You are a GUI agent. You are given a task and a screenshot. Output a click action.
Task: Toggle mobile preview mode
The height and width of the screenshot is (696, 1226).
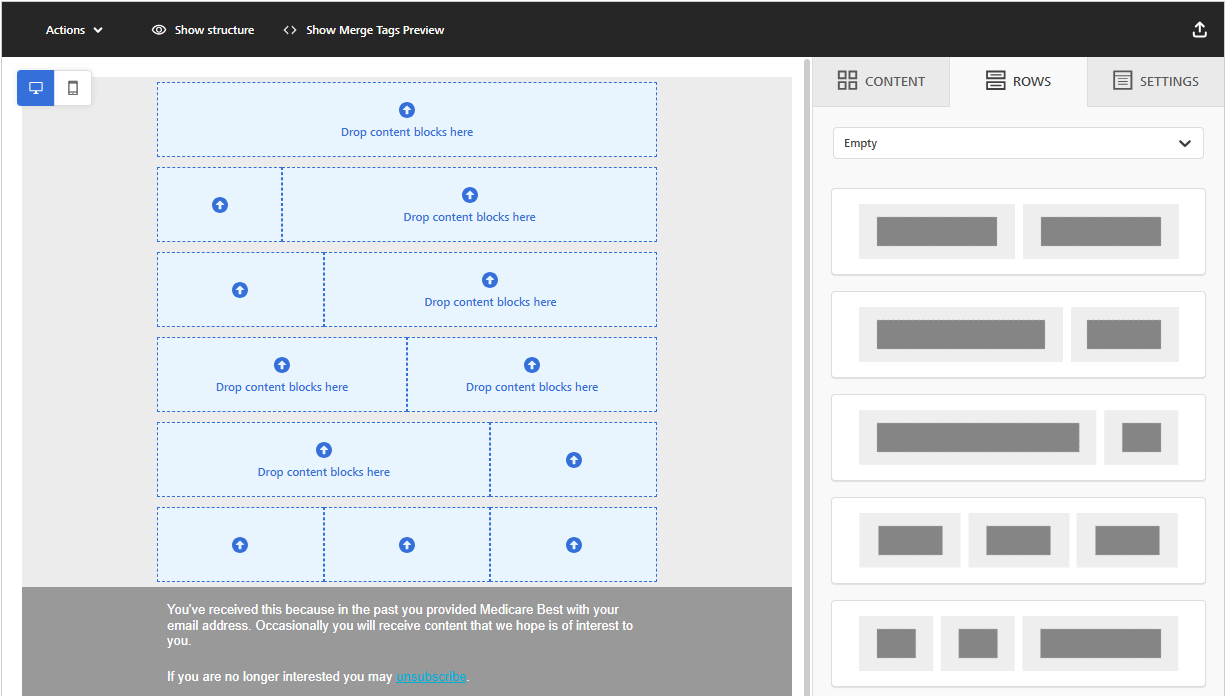point(71,88)
